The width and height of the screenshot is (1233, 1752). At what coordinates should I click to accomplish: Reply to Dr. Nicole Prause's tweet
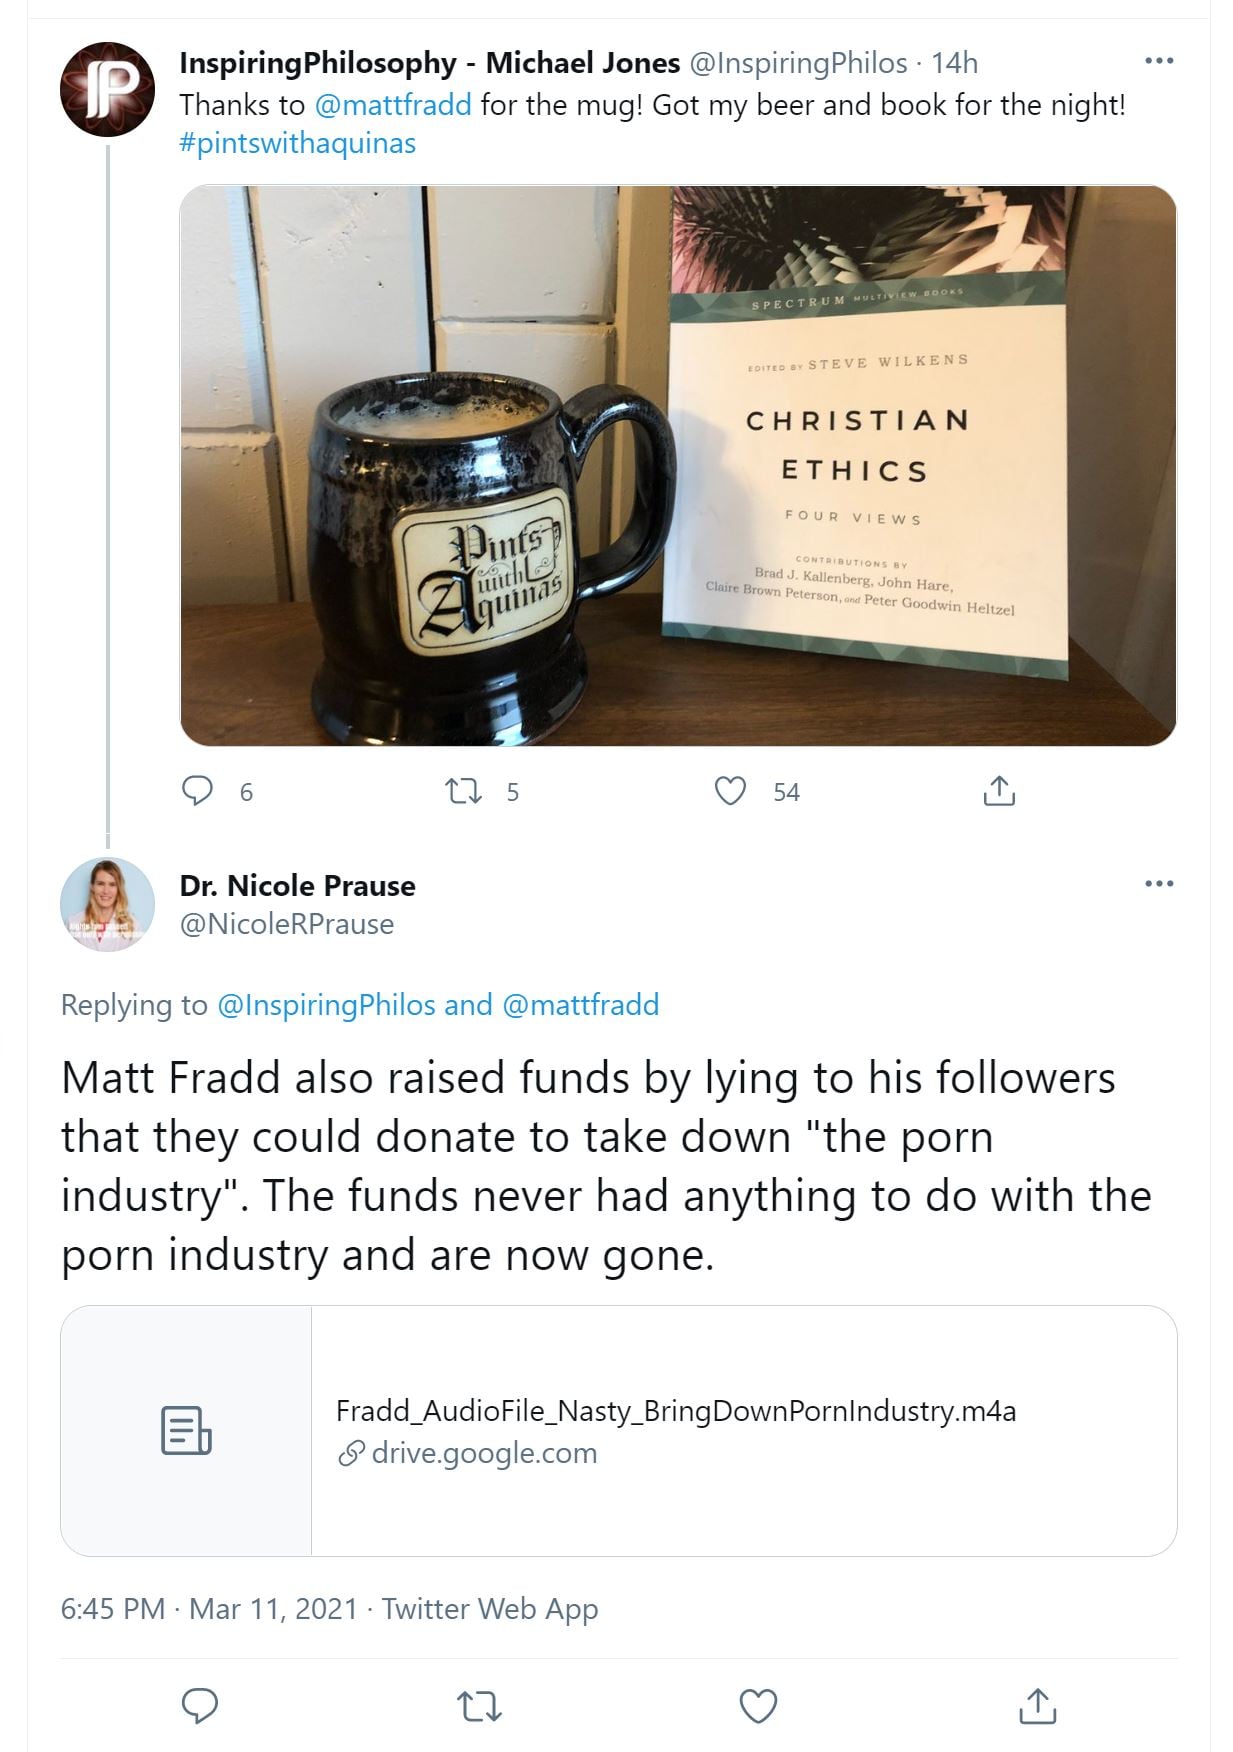(200, 1706)
